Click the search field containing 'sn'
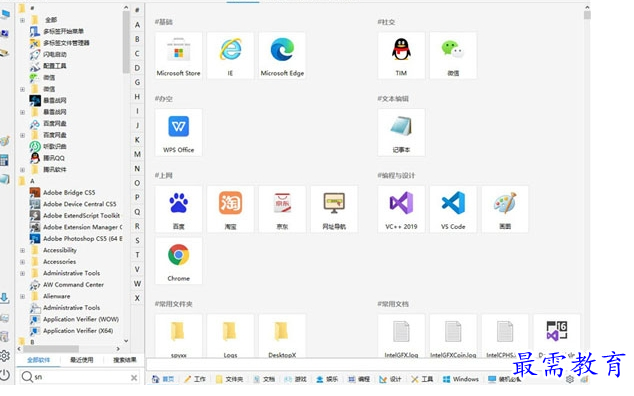 [x=79, y=377]
